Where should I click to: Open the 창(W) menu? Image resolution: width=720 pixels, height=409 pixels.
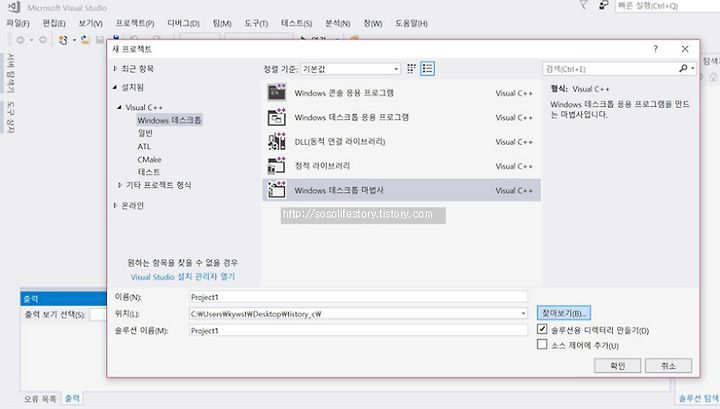coord(372,23)
